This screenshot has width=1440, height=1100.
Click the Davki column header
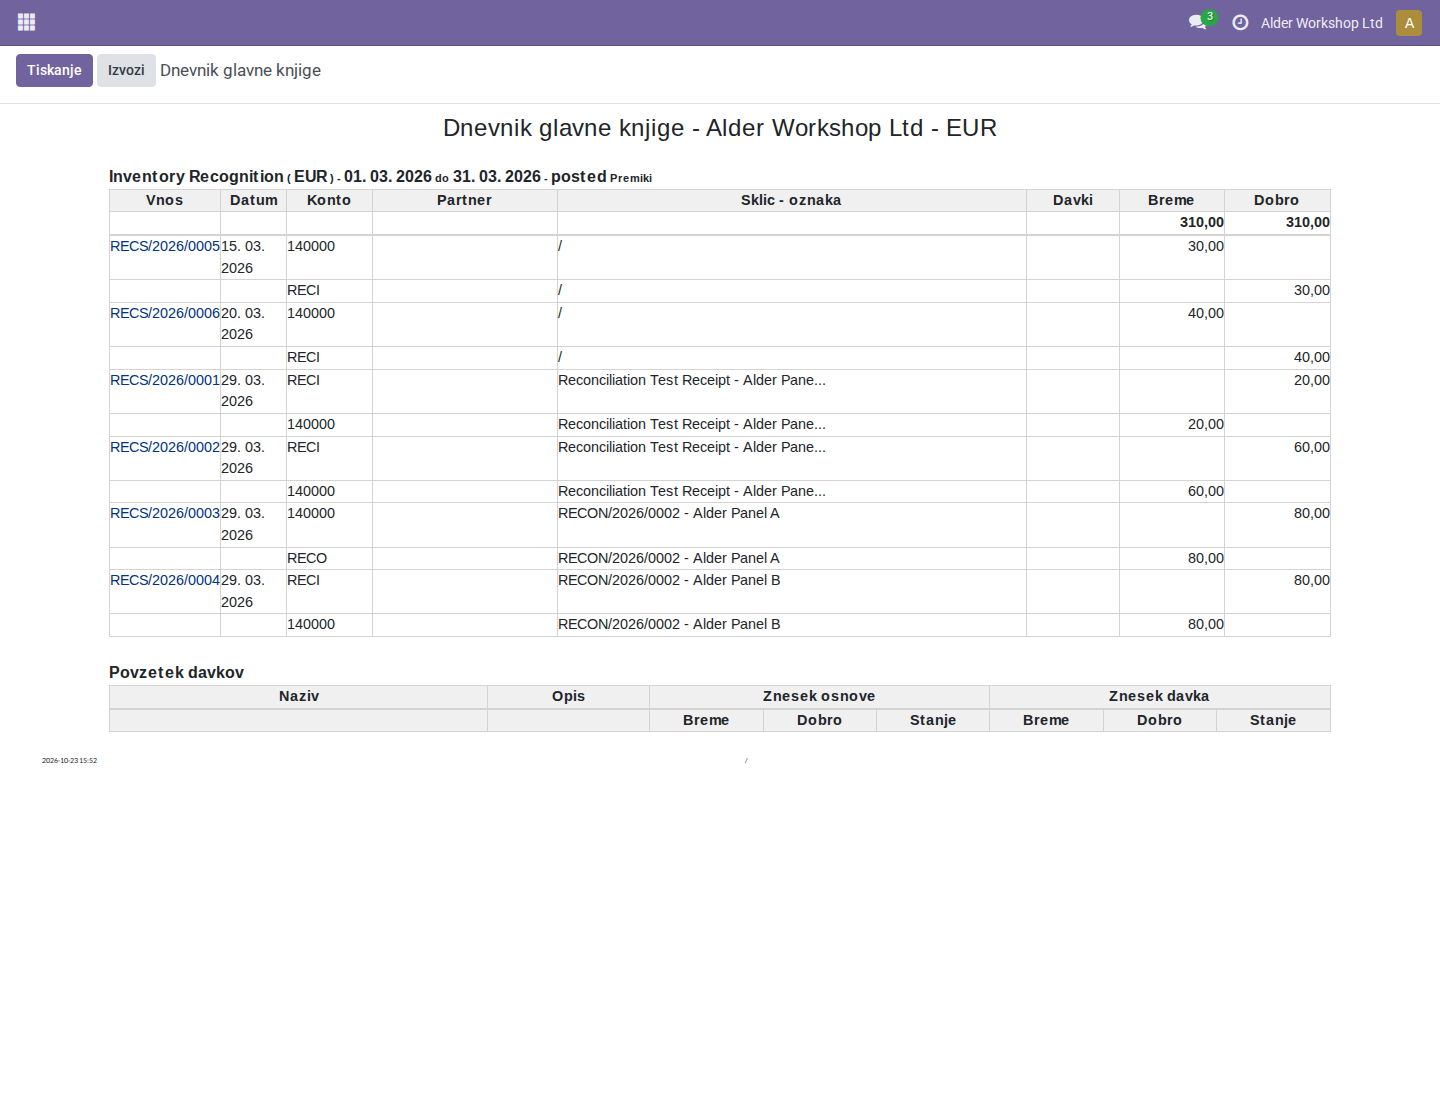pos(1073,200)
